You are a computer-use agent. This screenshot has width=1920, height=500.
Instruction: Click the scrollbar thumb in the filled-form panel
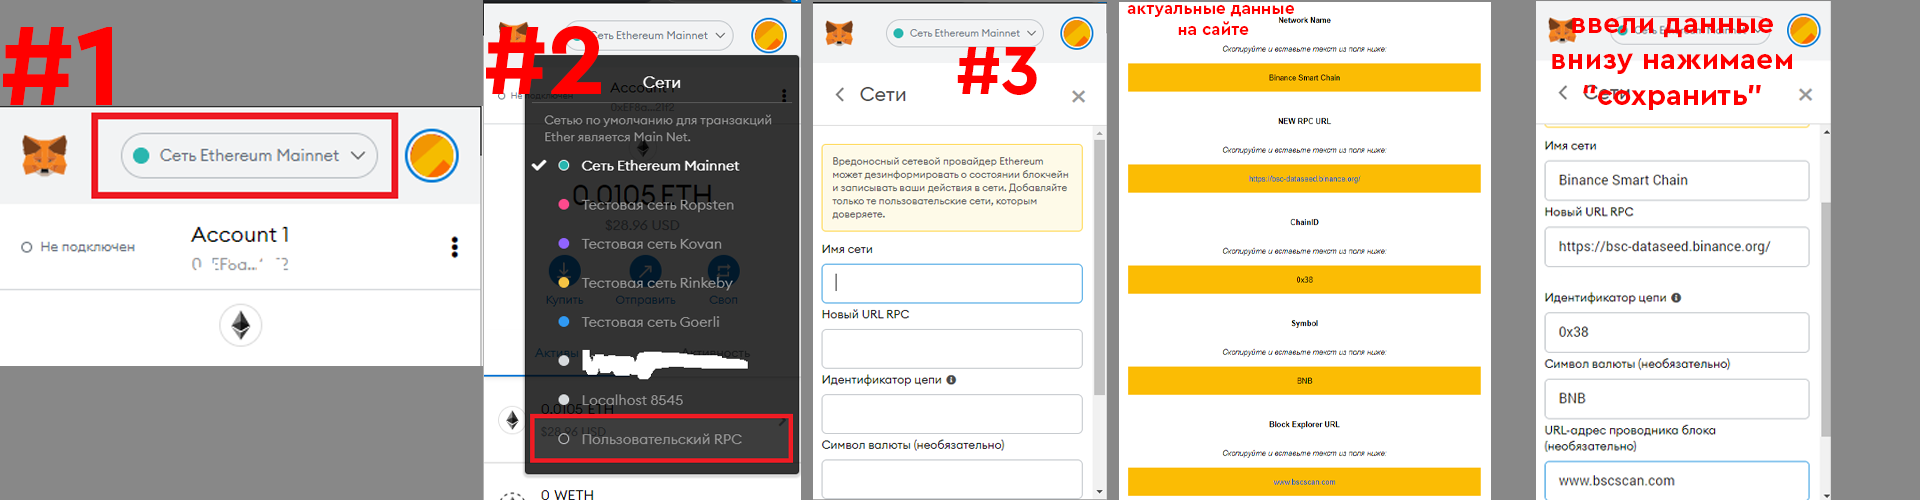point(1826,320)
